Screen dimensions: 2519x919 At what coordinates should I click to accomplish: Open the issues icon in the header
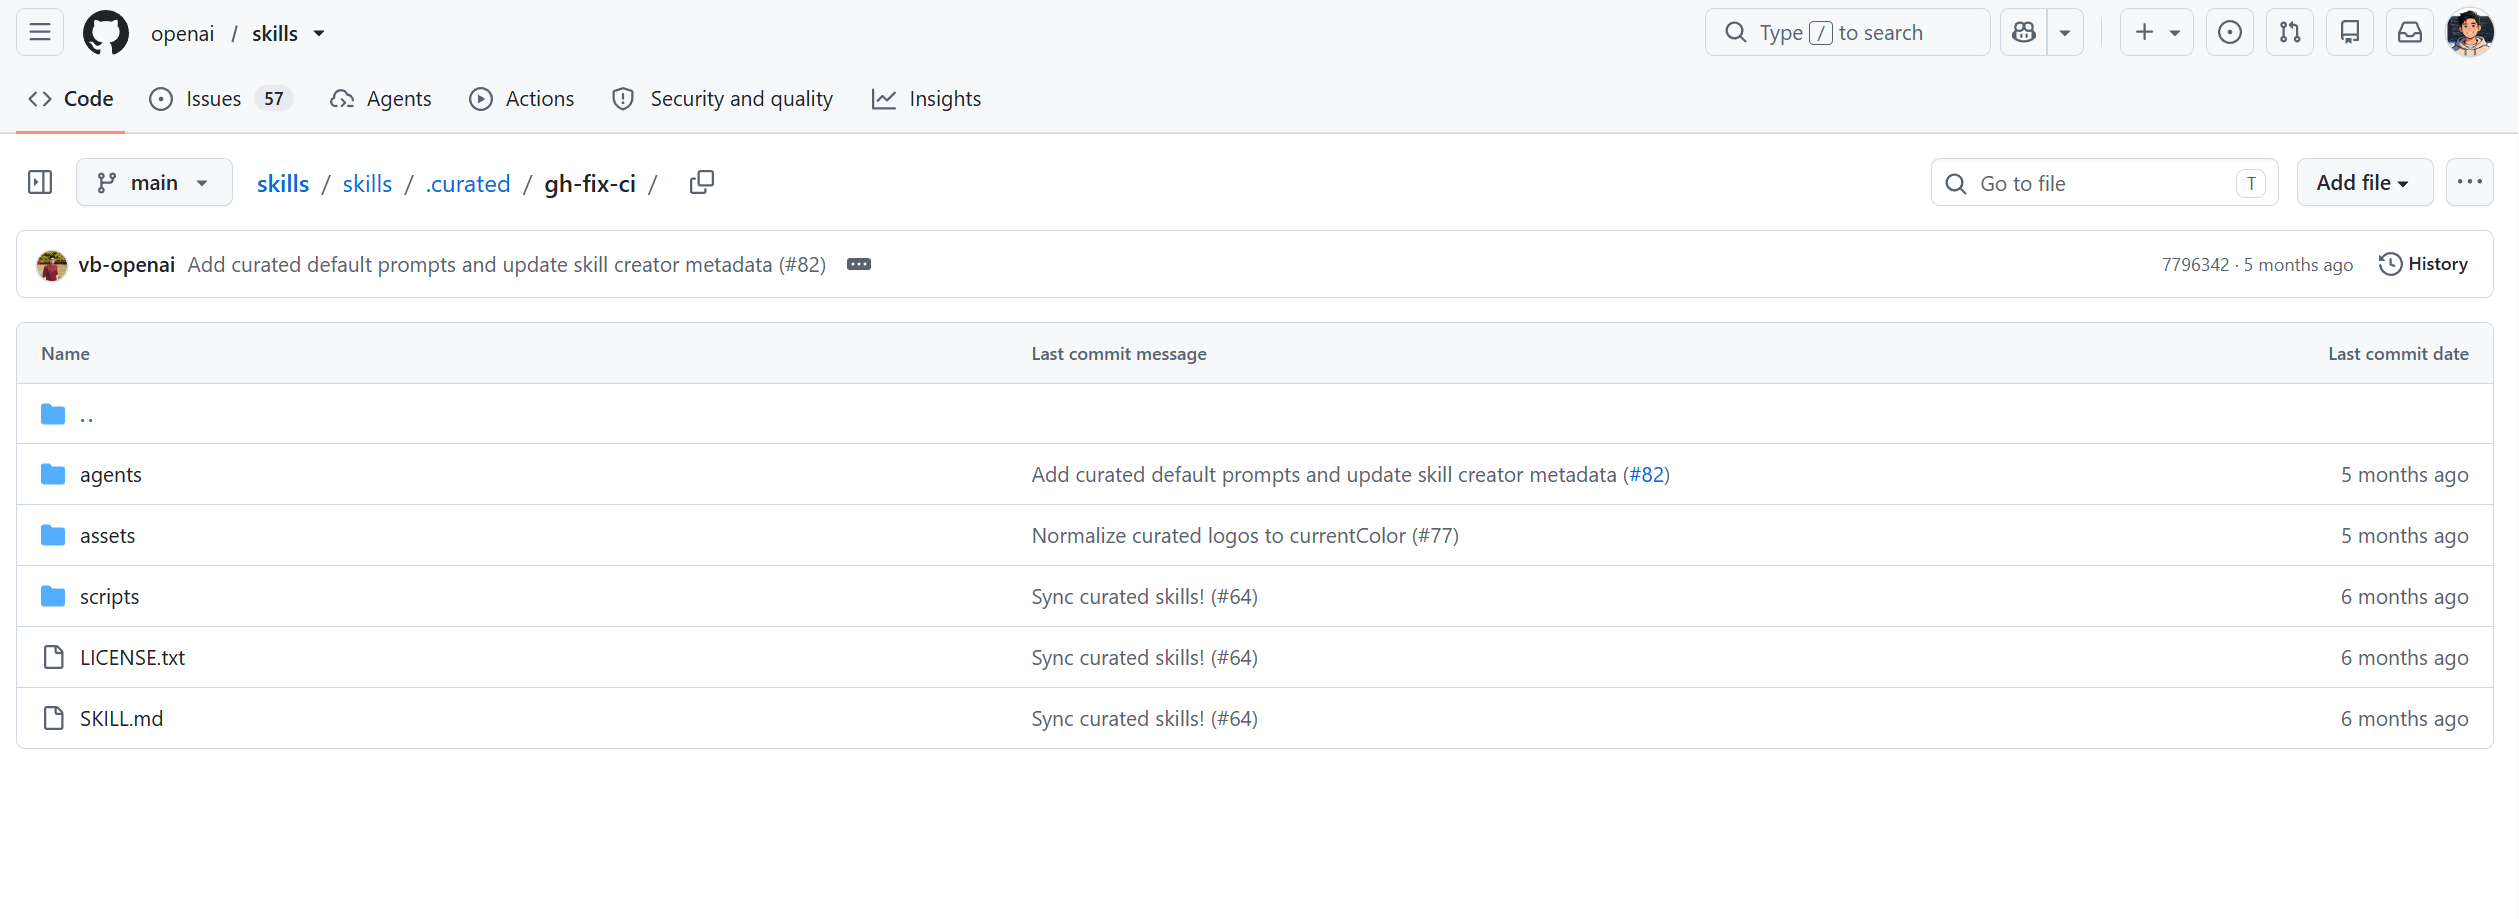click(x=2230, y=32)
